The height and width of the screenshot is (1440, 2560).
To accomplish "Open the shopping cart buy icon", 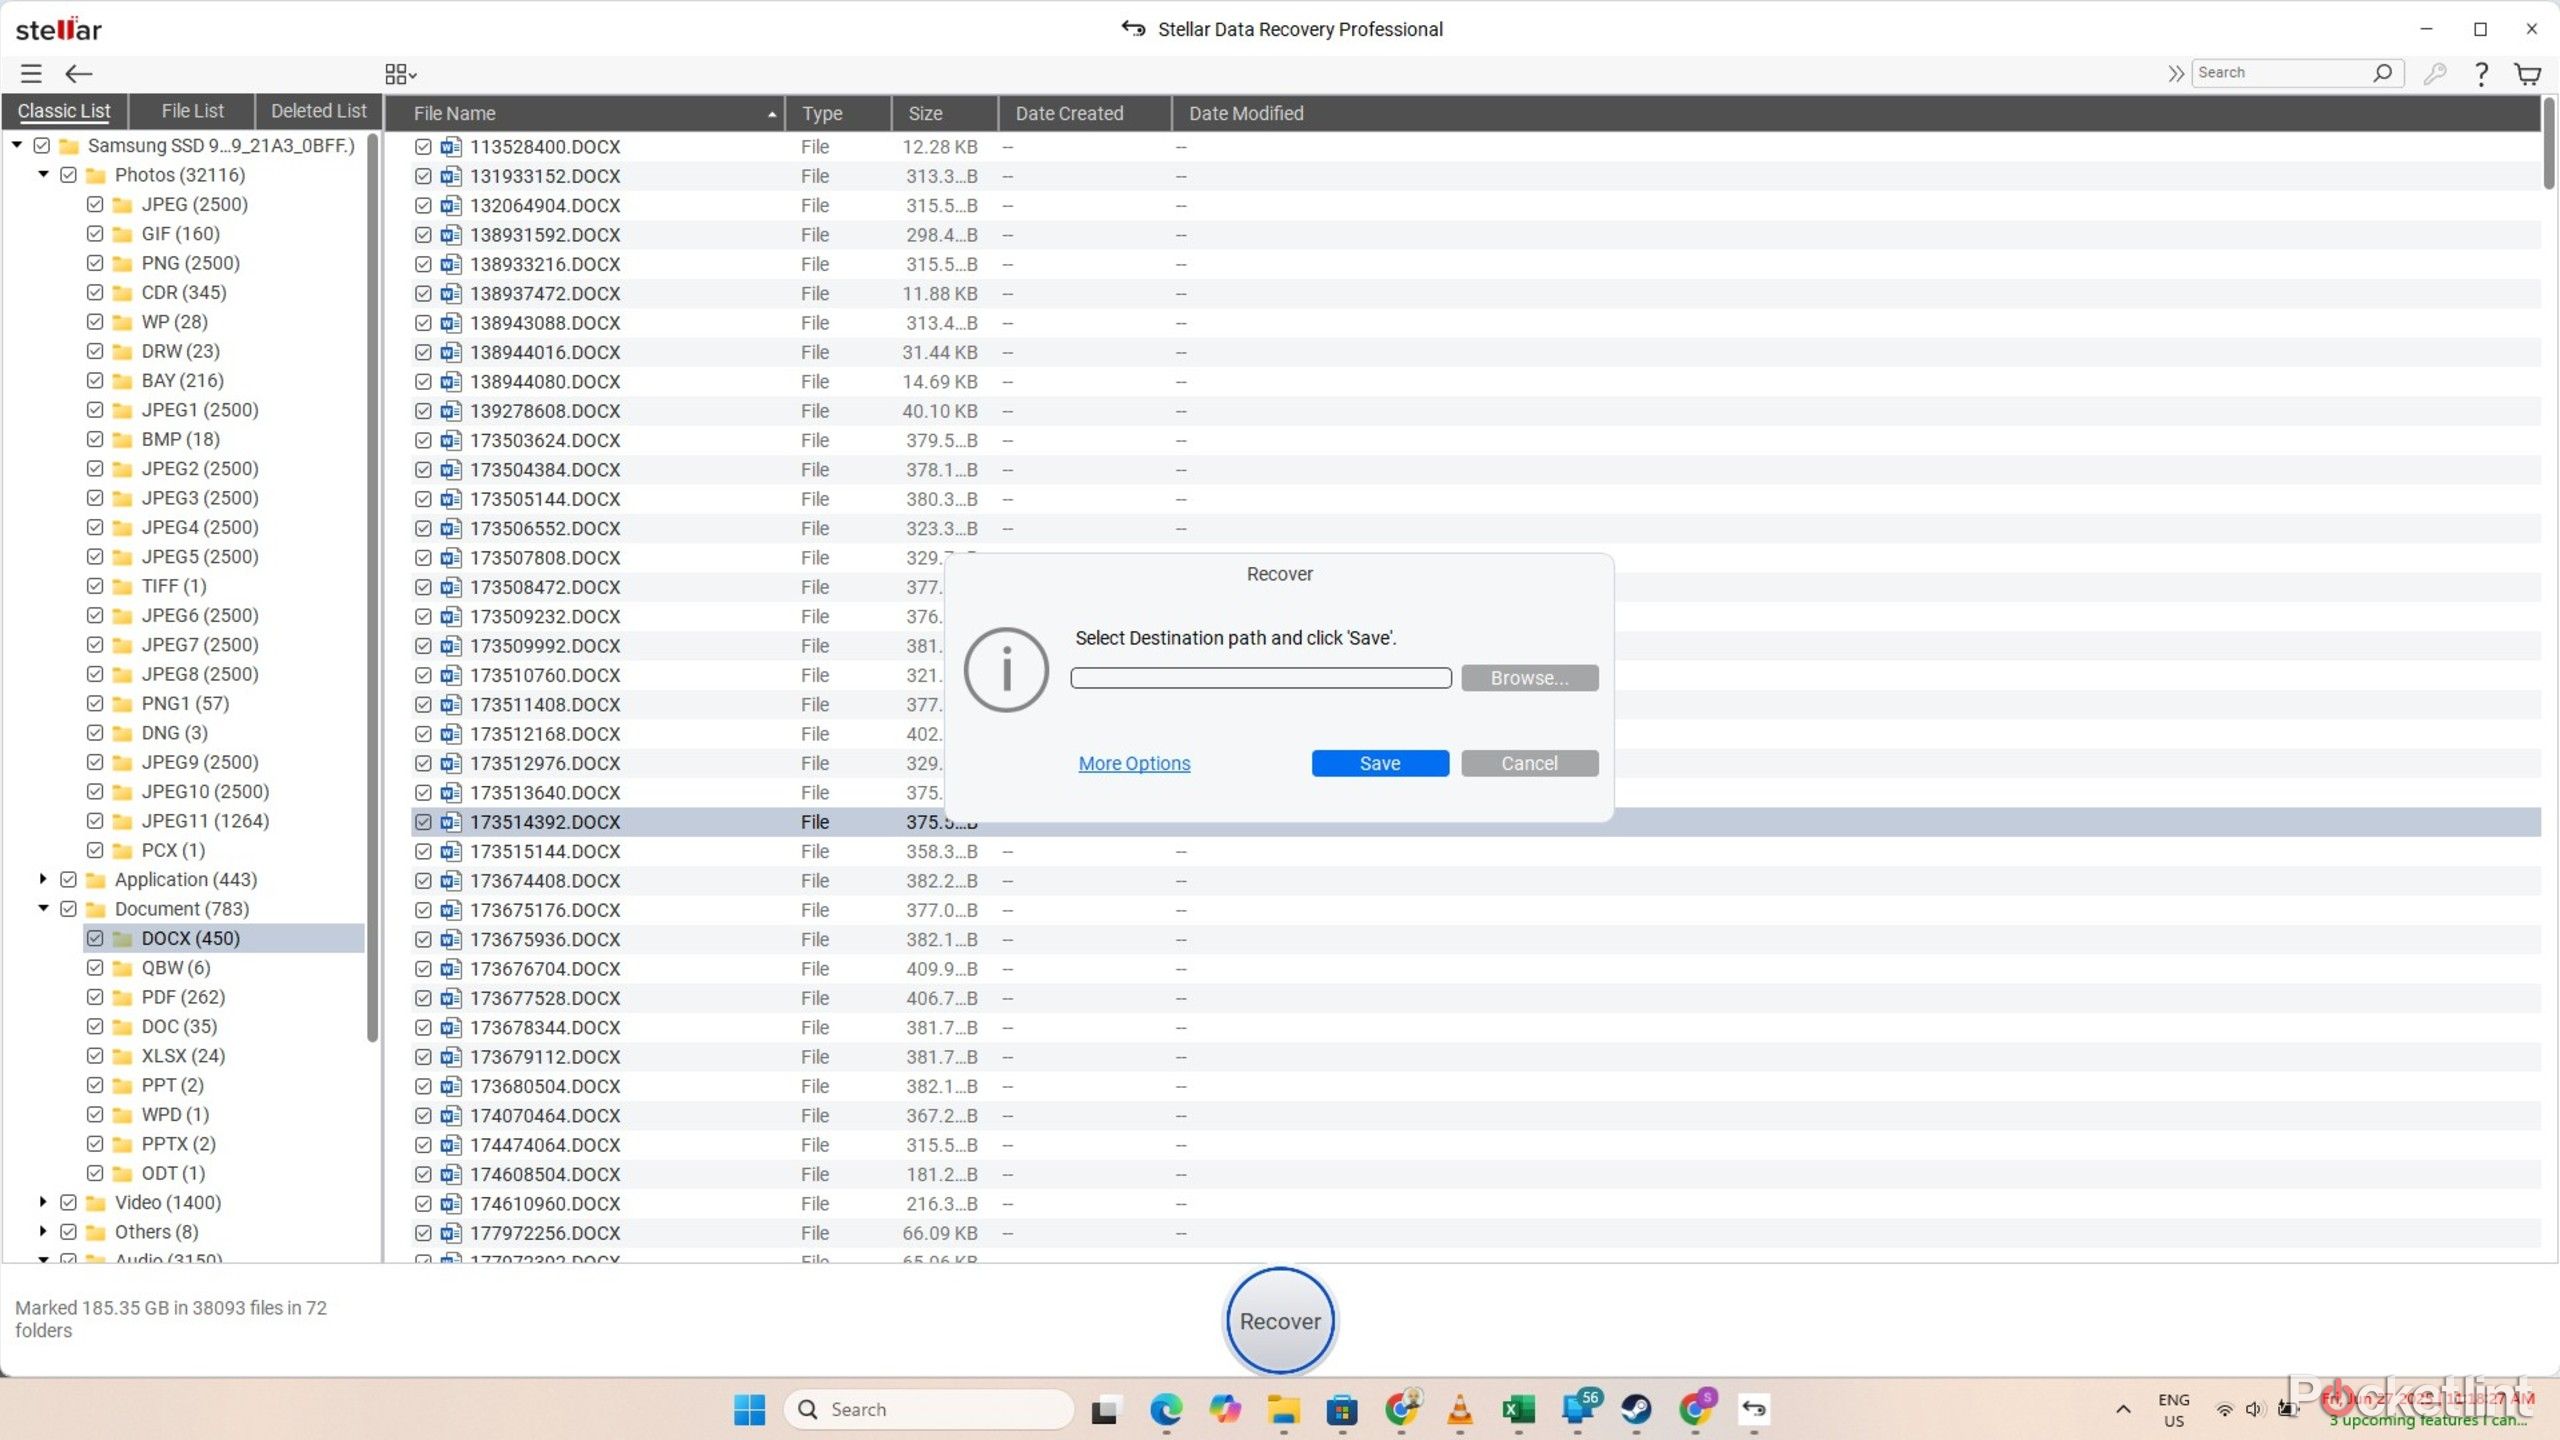I will click(x=2527, y=74).
